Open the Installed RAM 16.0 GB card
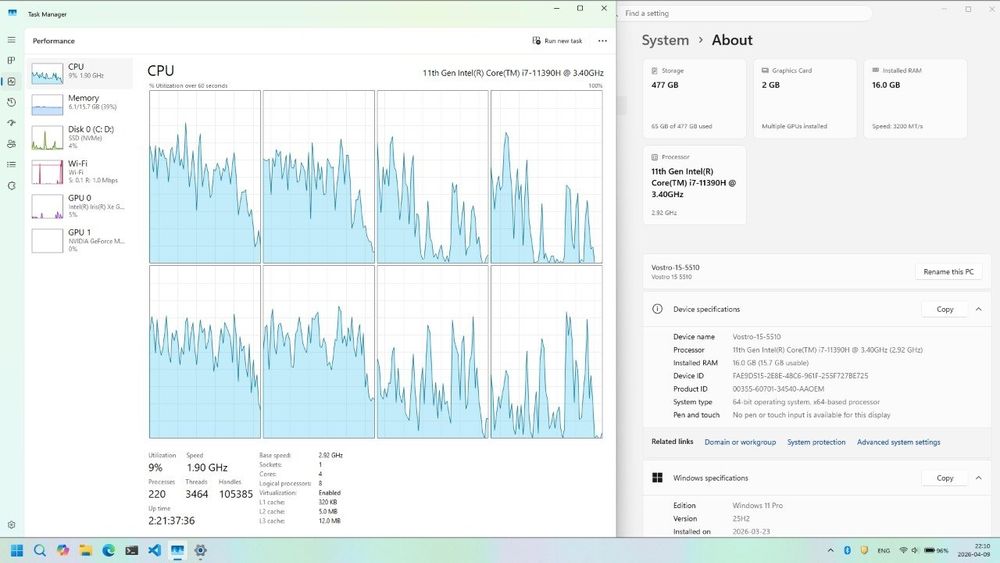Viewport: 1000px width, 563px height. [x=915, y=98]
